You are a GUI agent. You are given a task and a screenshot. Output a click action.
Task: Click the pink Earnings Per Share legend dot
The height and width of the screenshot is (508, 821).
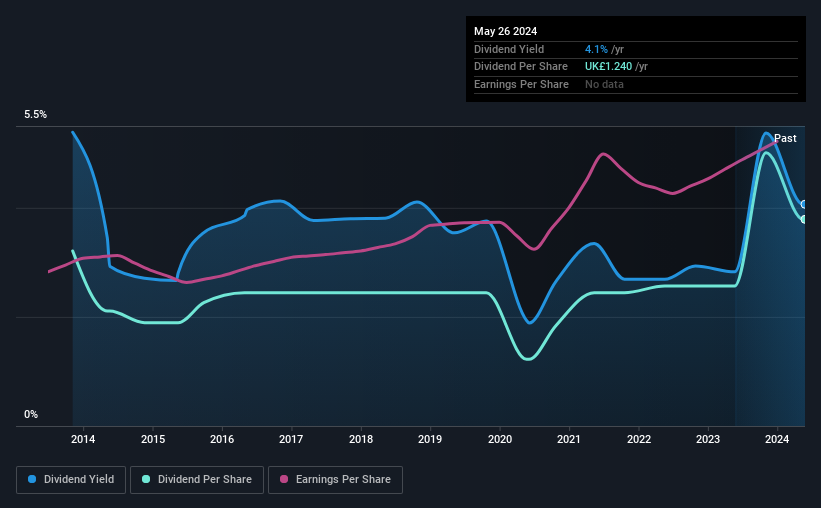click(x=284, y=479)
